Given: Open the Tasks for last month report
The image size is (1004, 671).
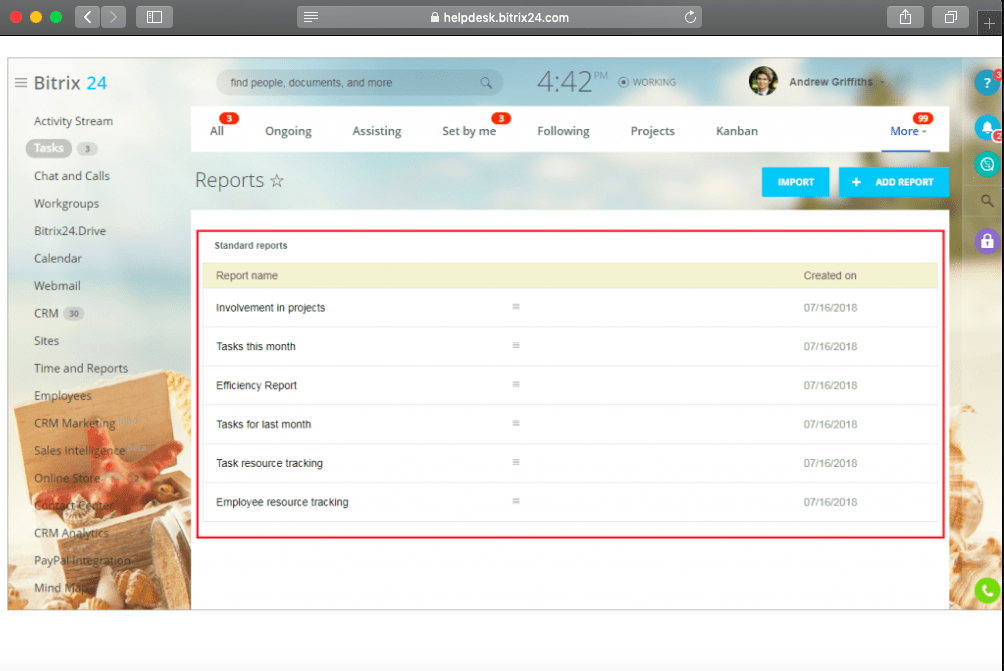Looking at the screenshot, I should [263, 424].
